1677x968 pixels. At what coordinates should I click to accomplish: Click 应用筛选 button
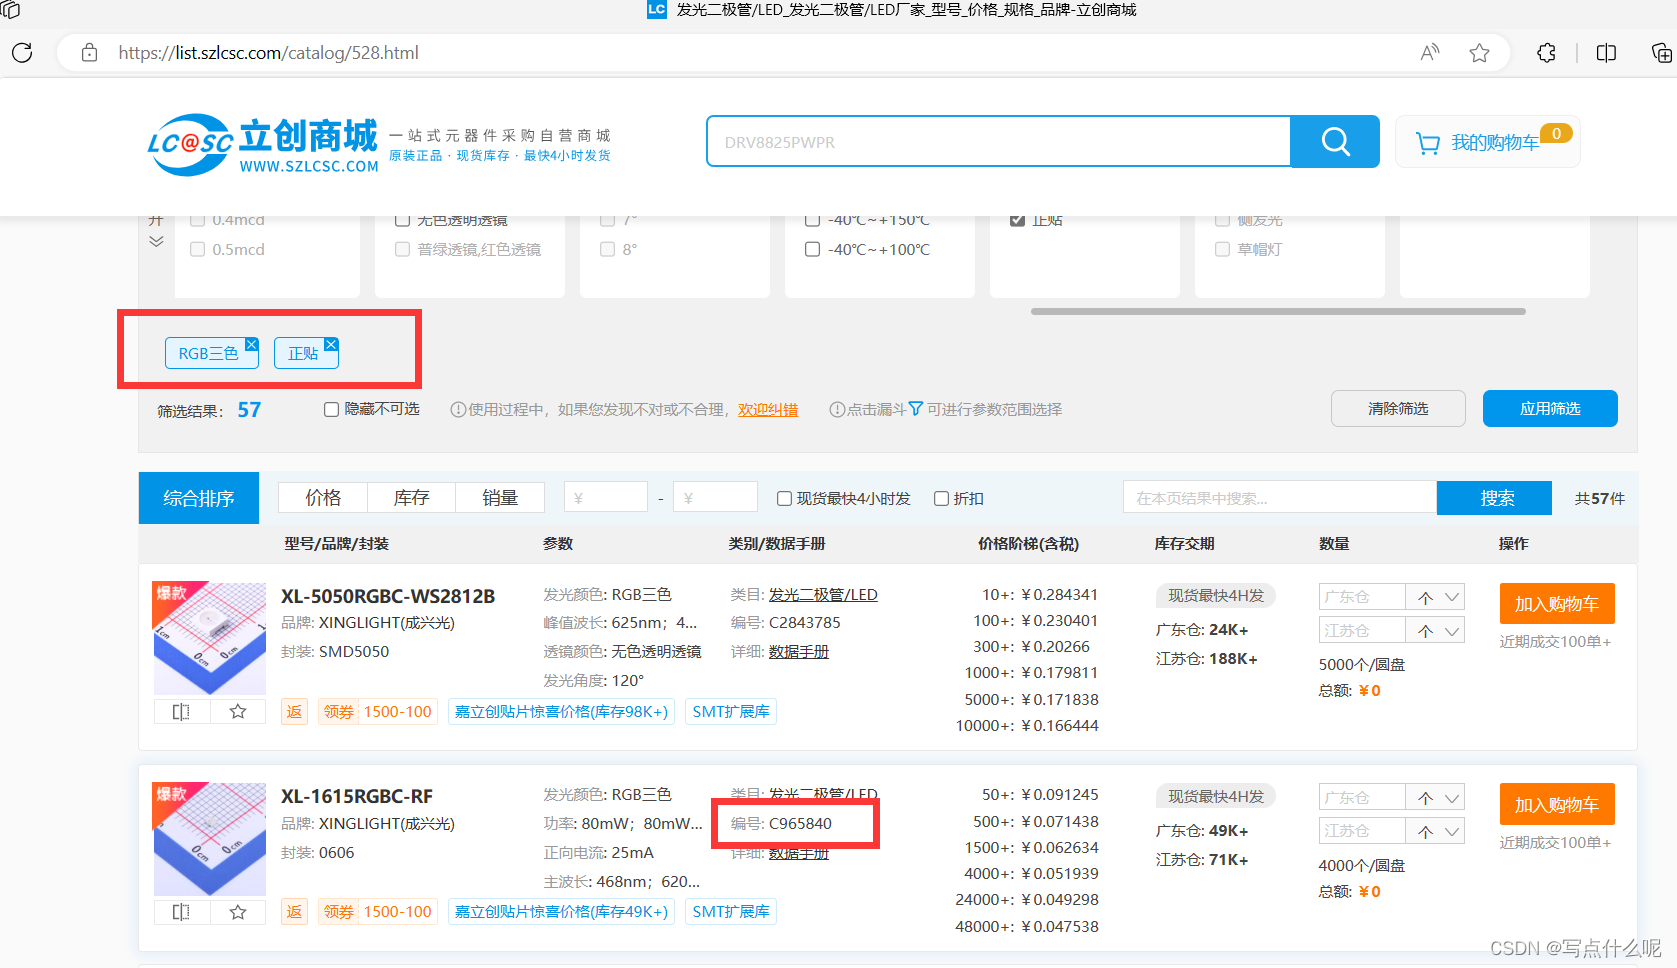[1550, 408]
